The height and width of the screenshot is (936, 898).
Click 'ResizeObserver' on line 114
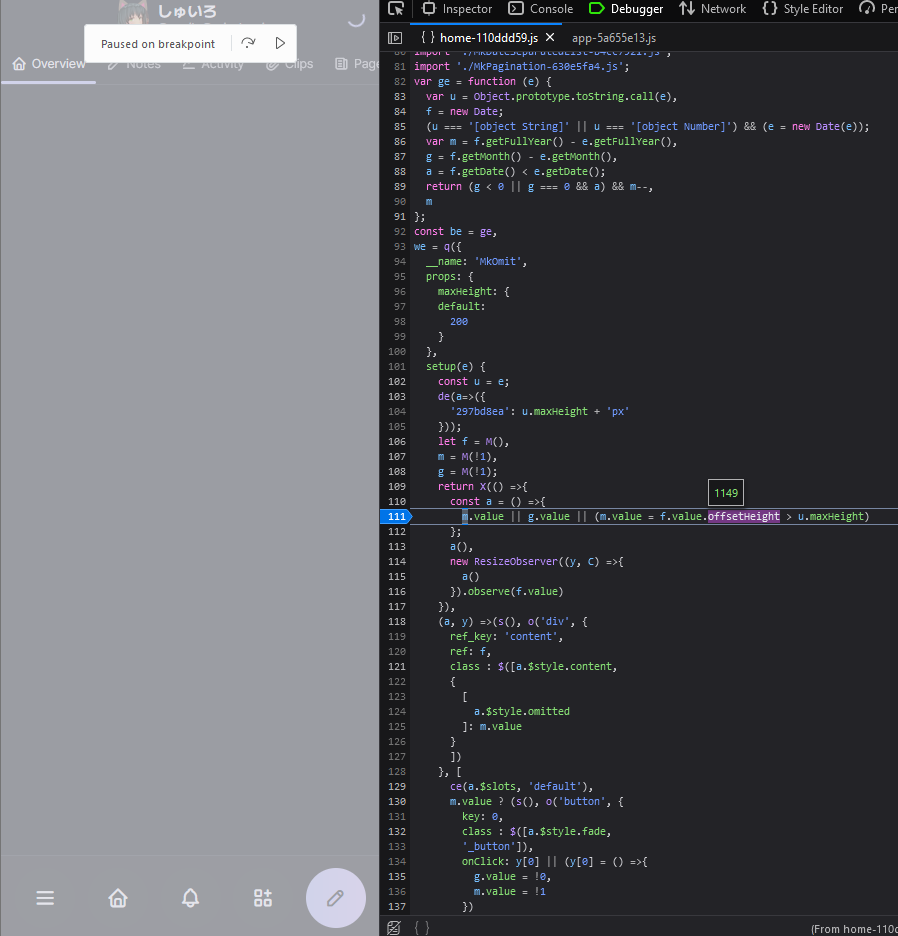516,561
